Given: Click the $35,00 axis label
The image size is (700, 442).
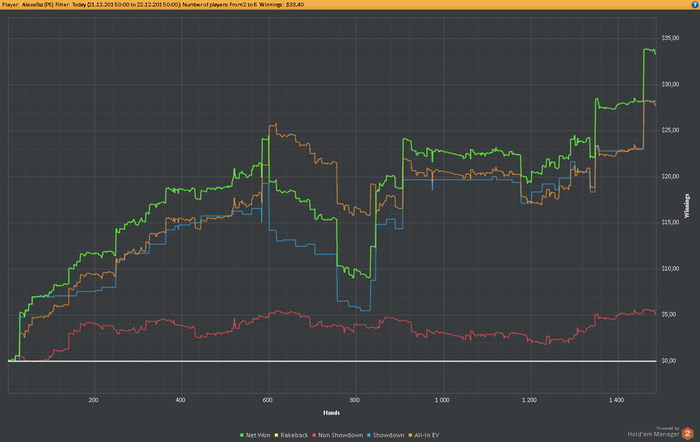Looking at the screenshot, I should coord(670,38).
